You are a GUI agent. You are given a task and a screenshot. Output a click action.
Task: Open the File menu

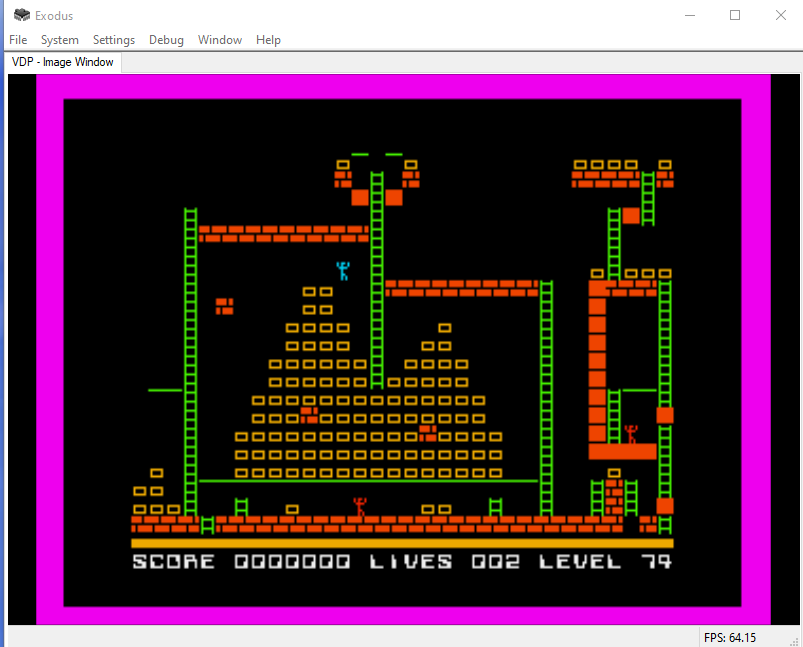[x=18, y=40]
